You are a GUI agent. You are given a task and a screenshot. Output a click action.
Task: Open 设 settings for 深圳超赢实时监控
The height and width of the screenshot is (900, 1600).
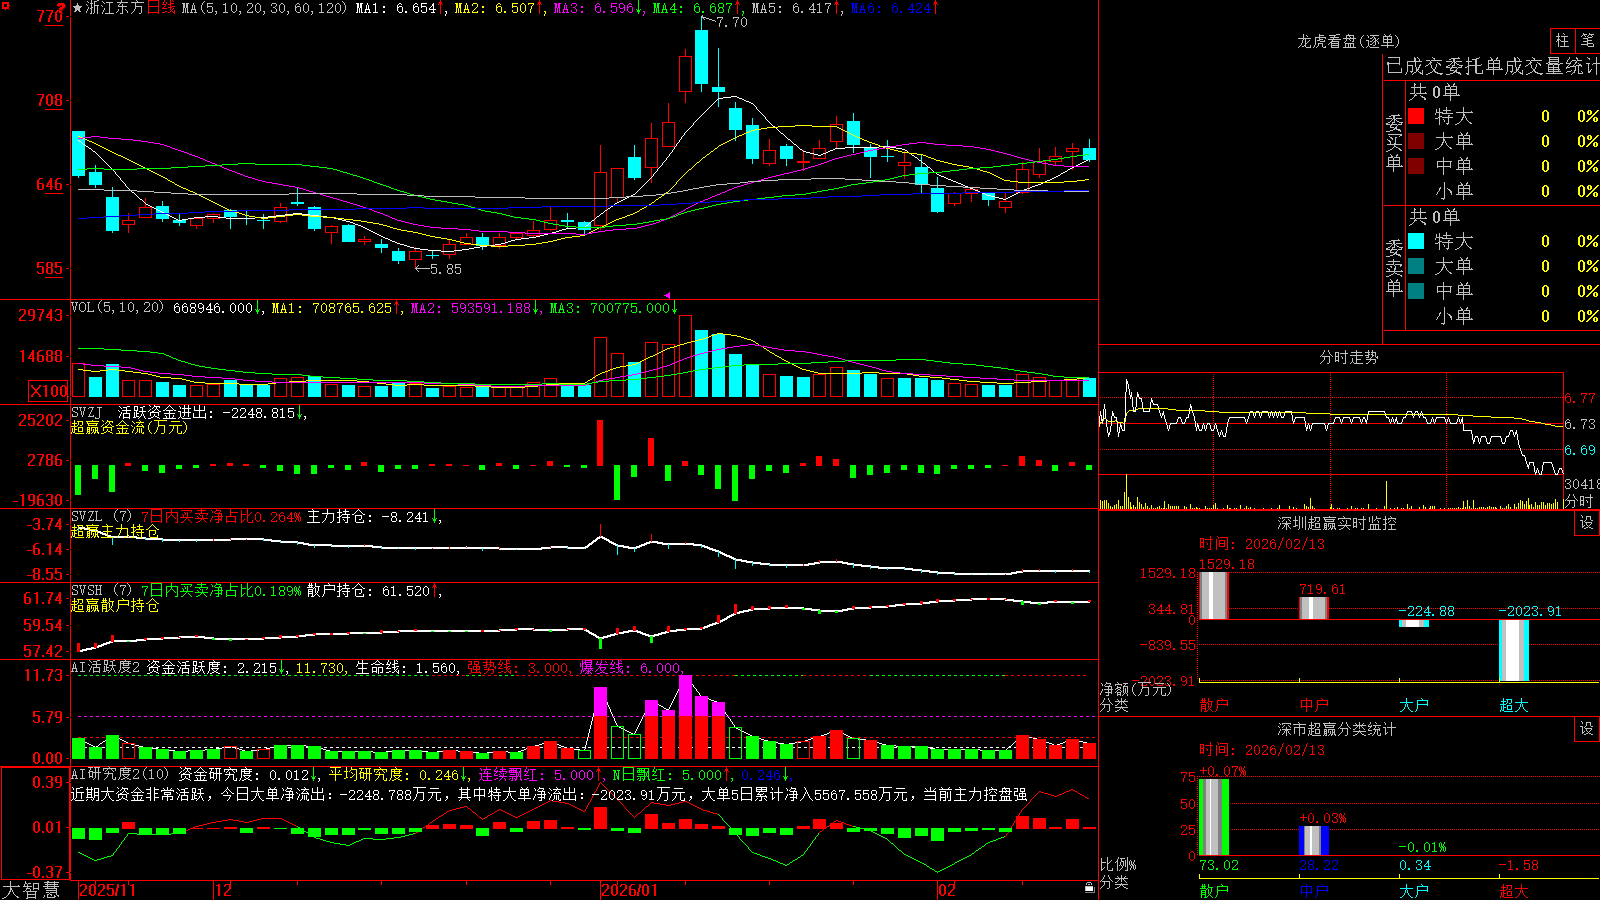pyautogui.click(x=1586, y=523)
